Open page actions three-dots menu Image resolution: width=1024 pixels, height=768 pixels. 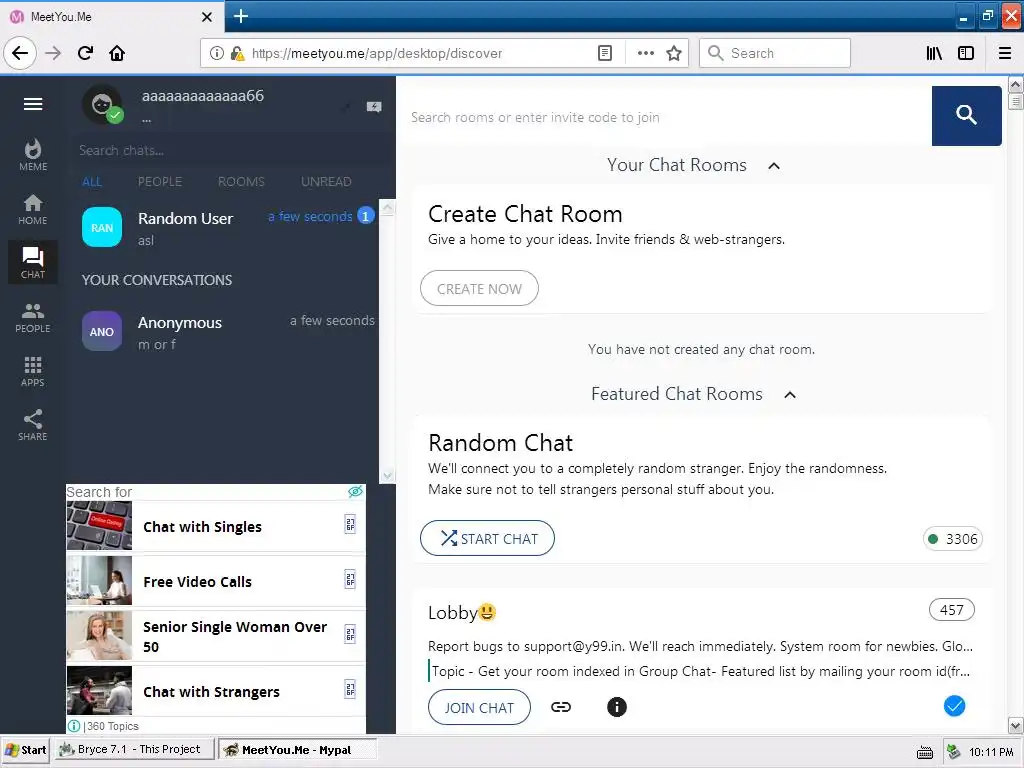645,53
